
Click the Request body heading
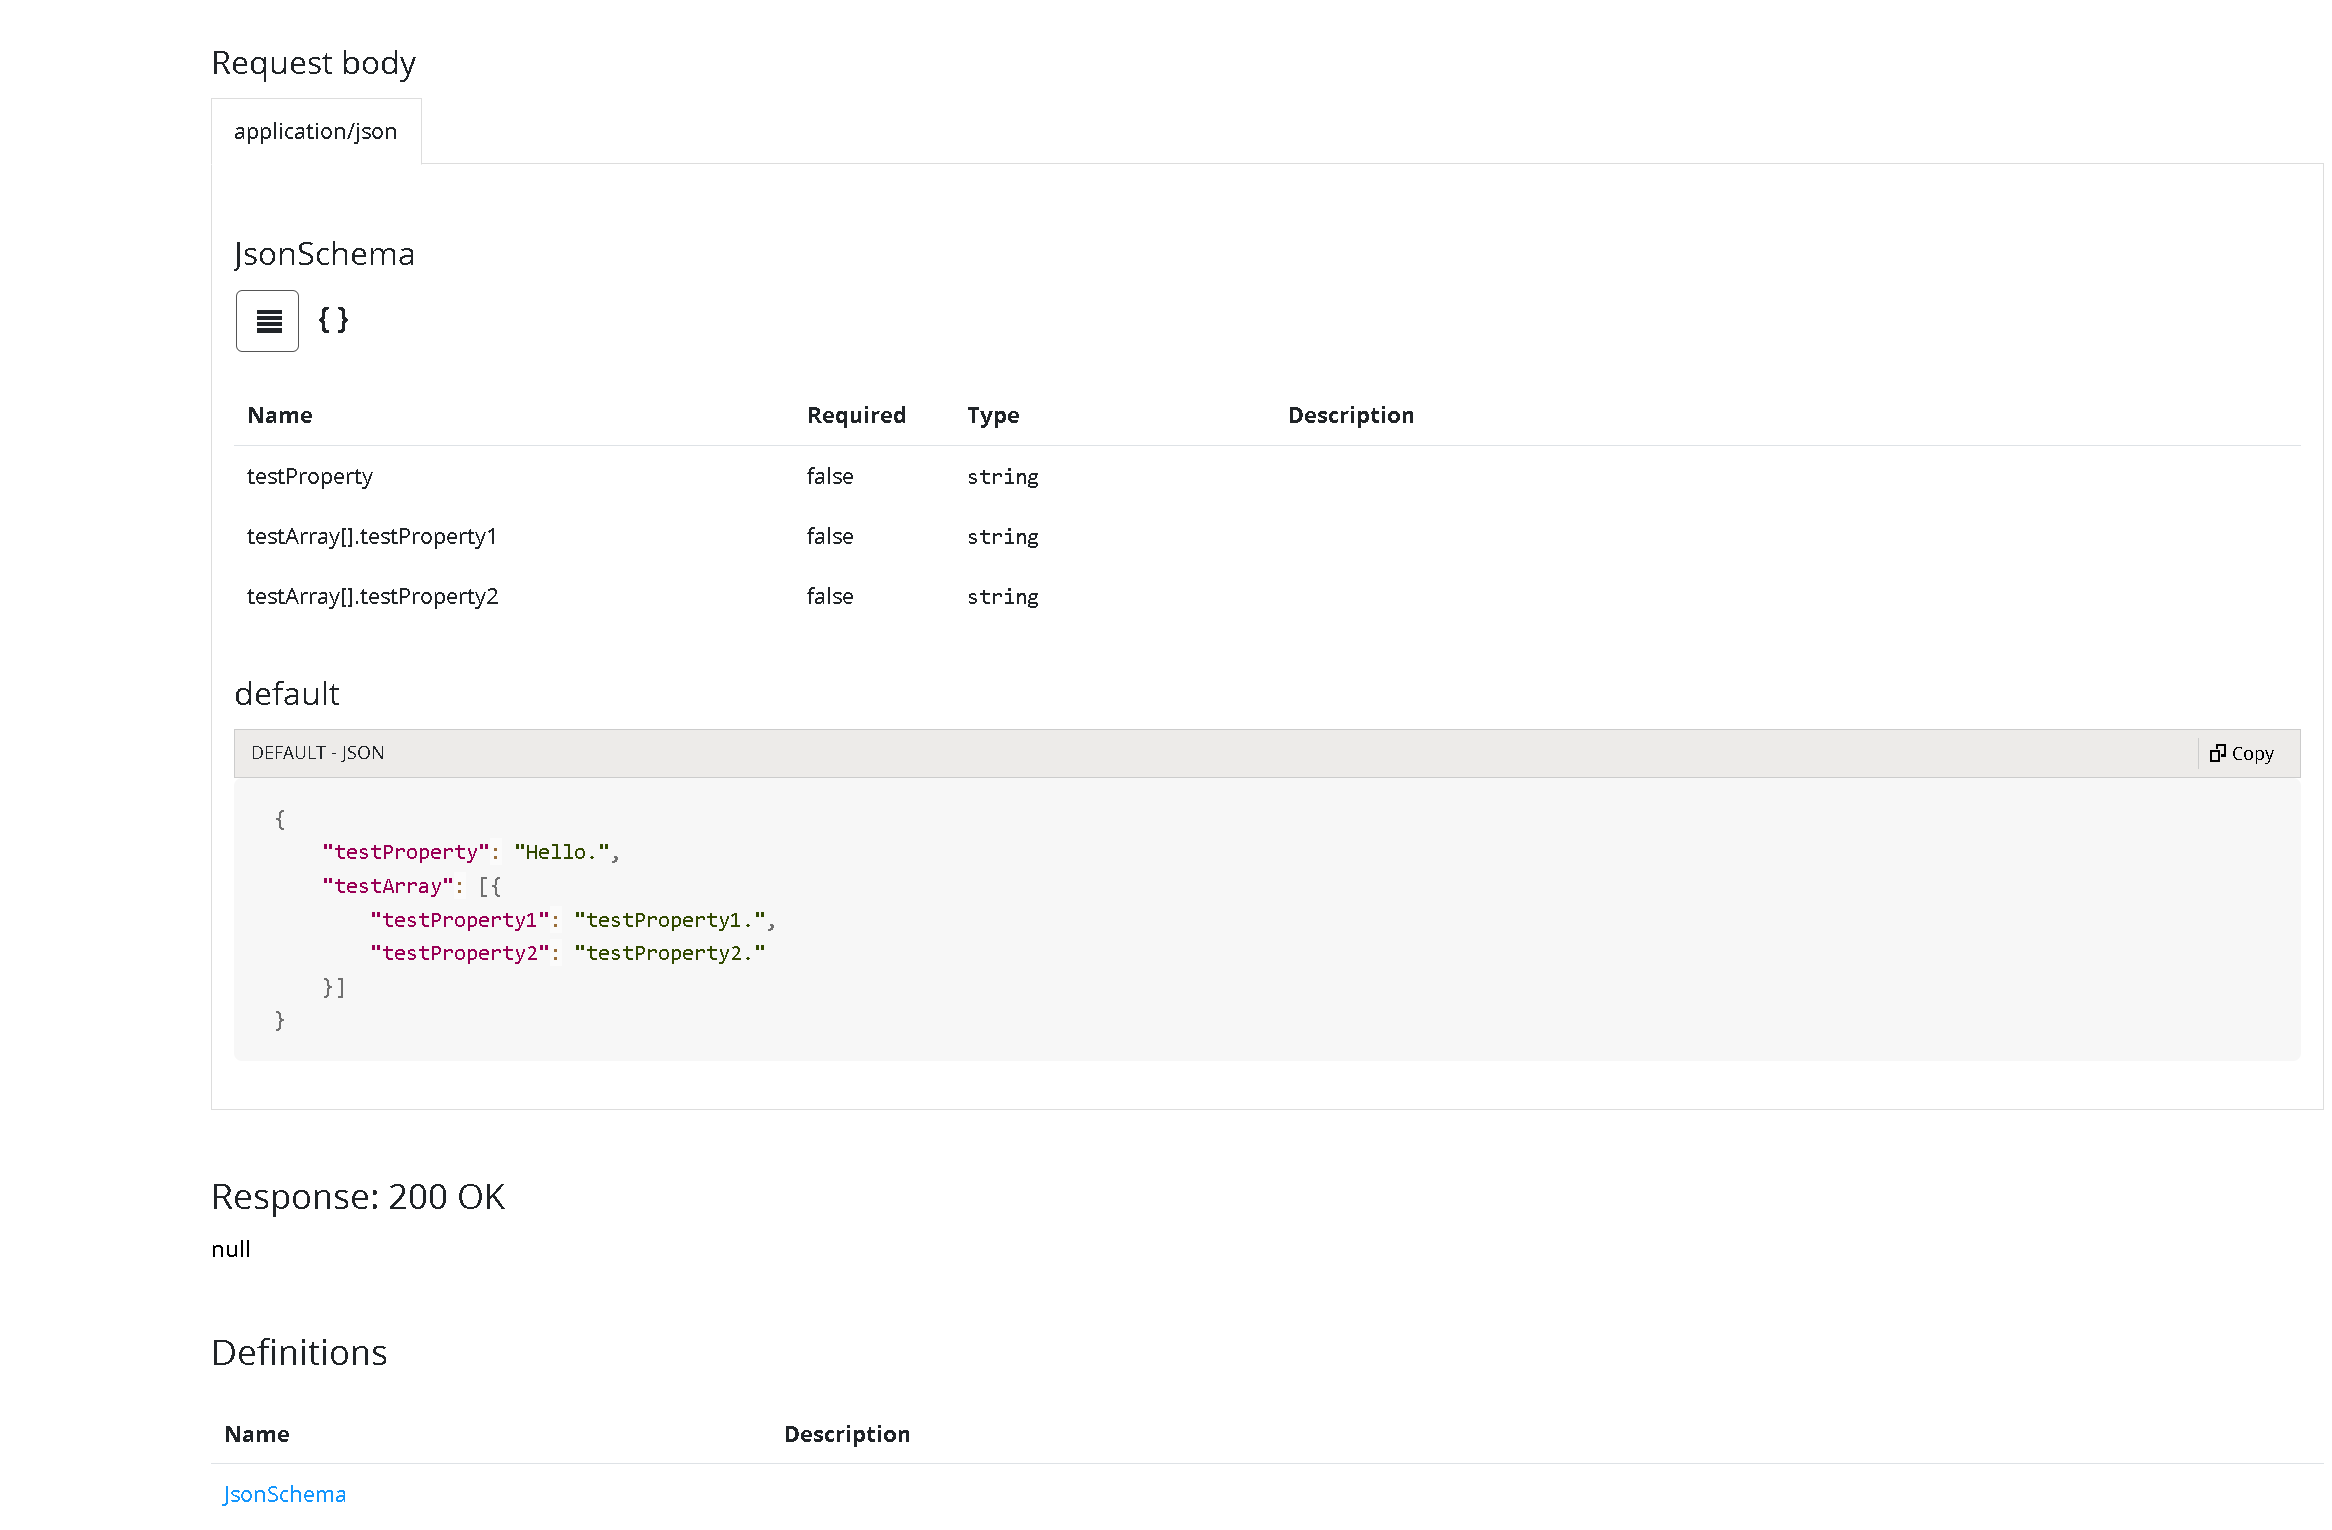point(314,63)
